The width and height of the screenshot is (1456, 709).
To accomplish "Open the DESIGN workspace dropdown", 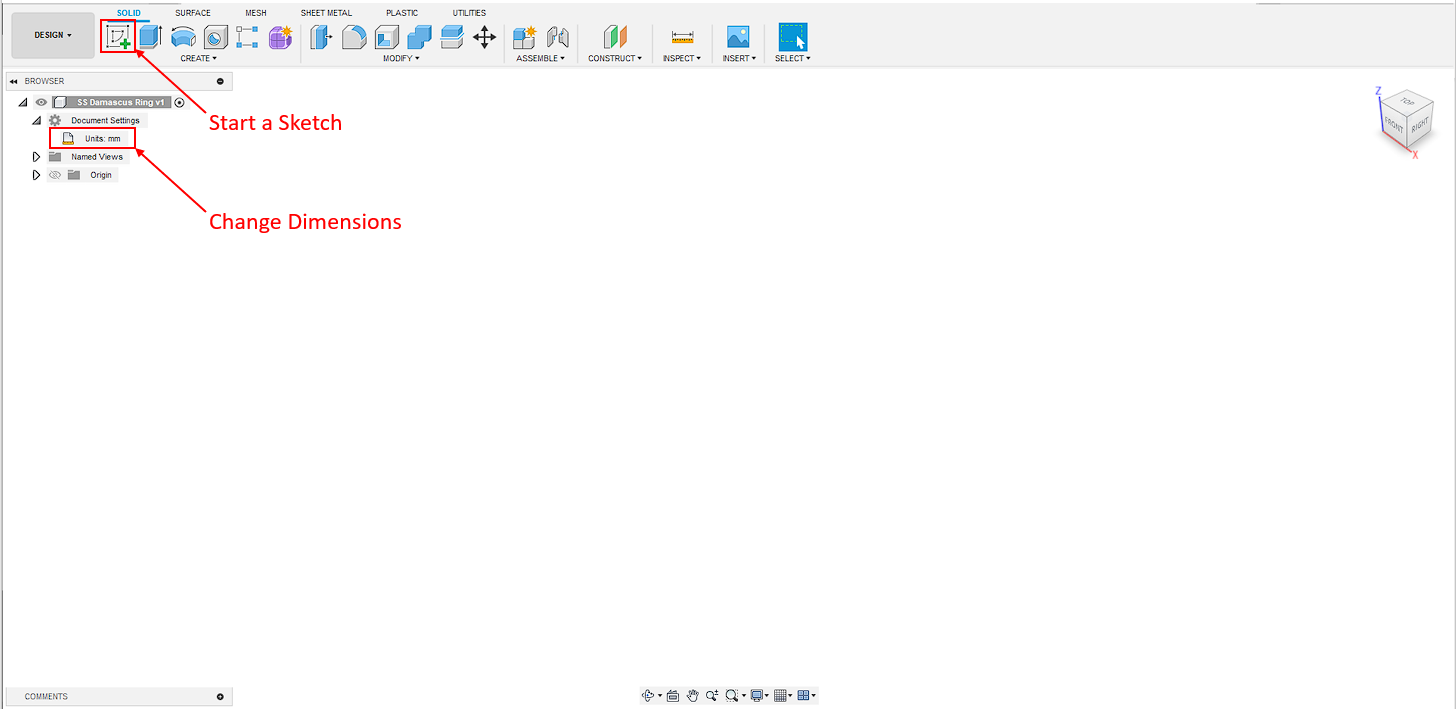I will [x=53, y=35].
